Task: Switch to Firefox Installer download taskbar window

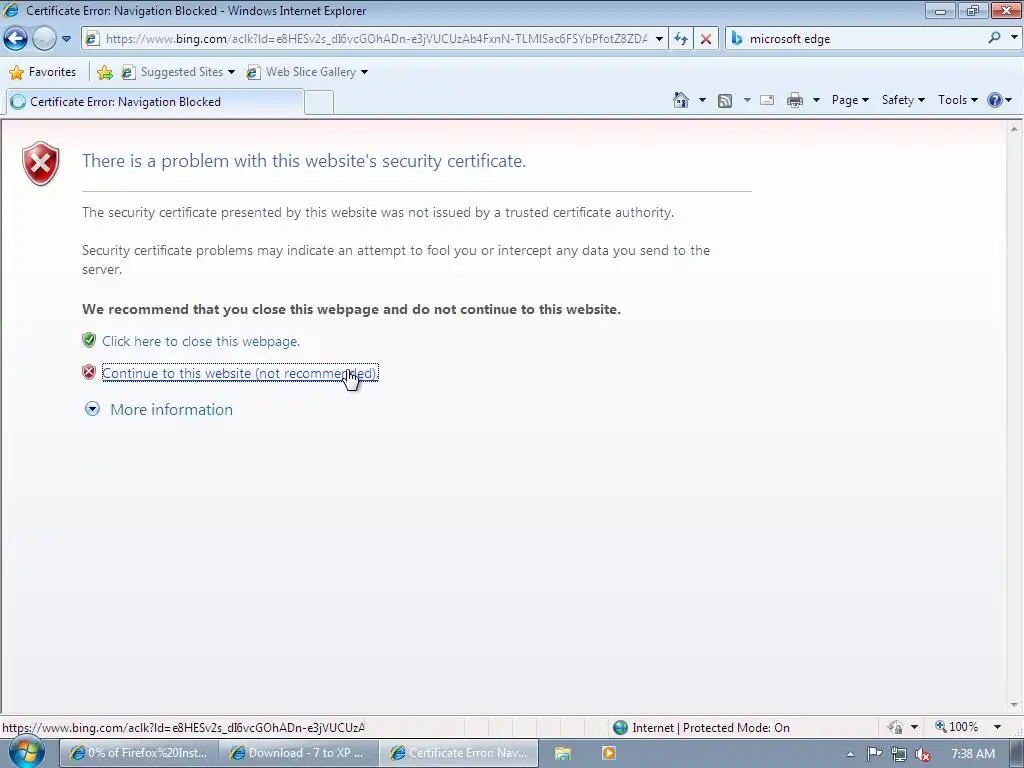Action: point(138,753)
